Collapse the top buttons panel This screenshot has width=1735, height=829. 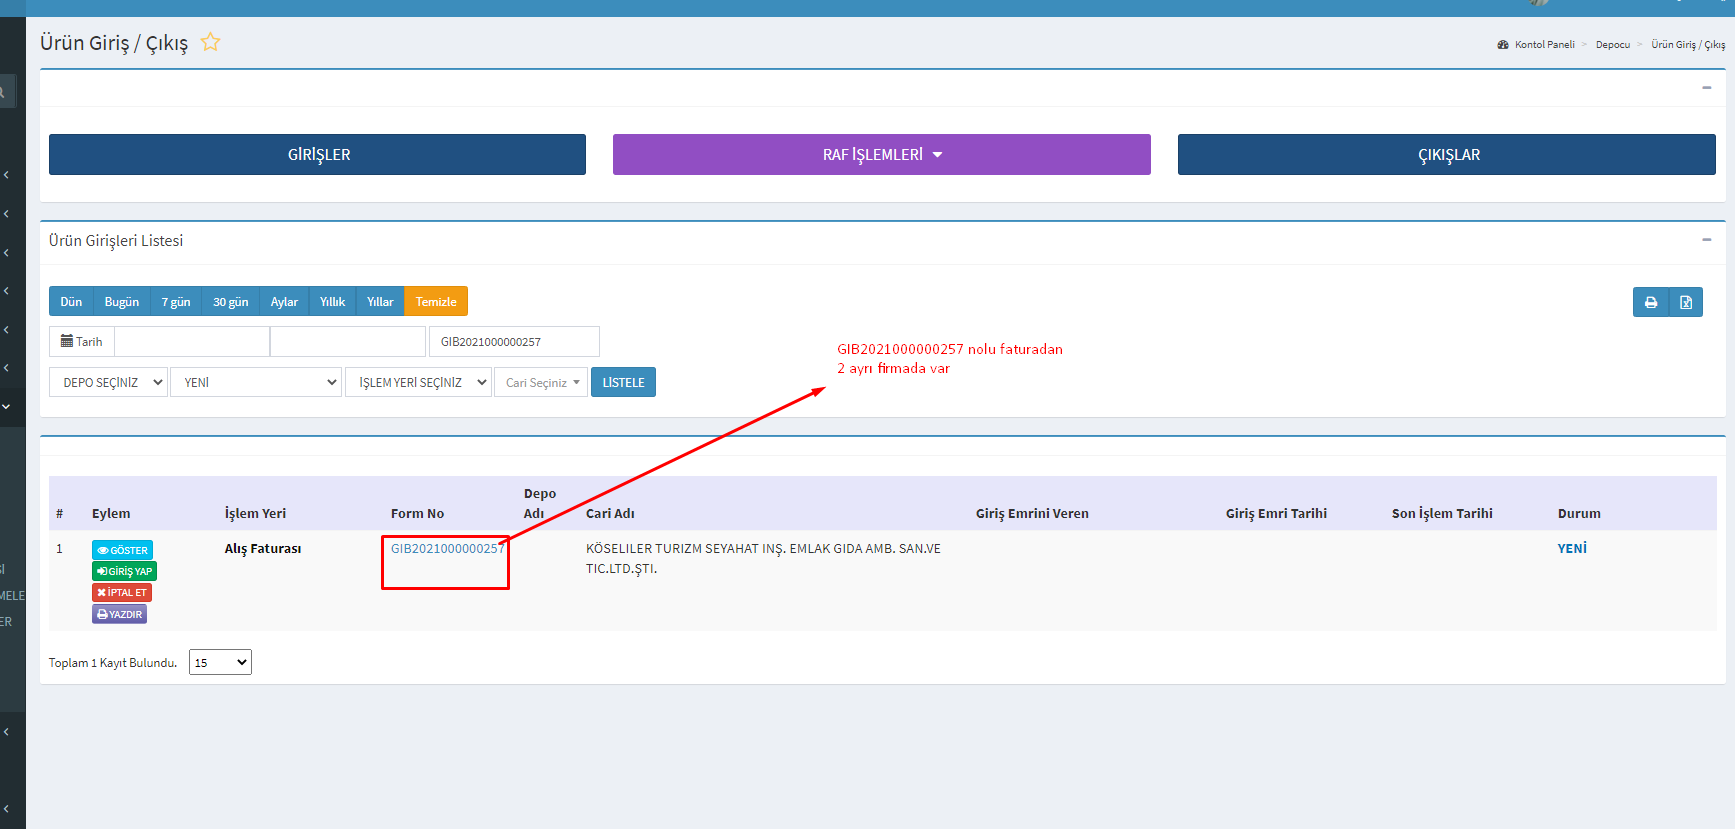tap(1706, 88)
